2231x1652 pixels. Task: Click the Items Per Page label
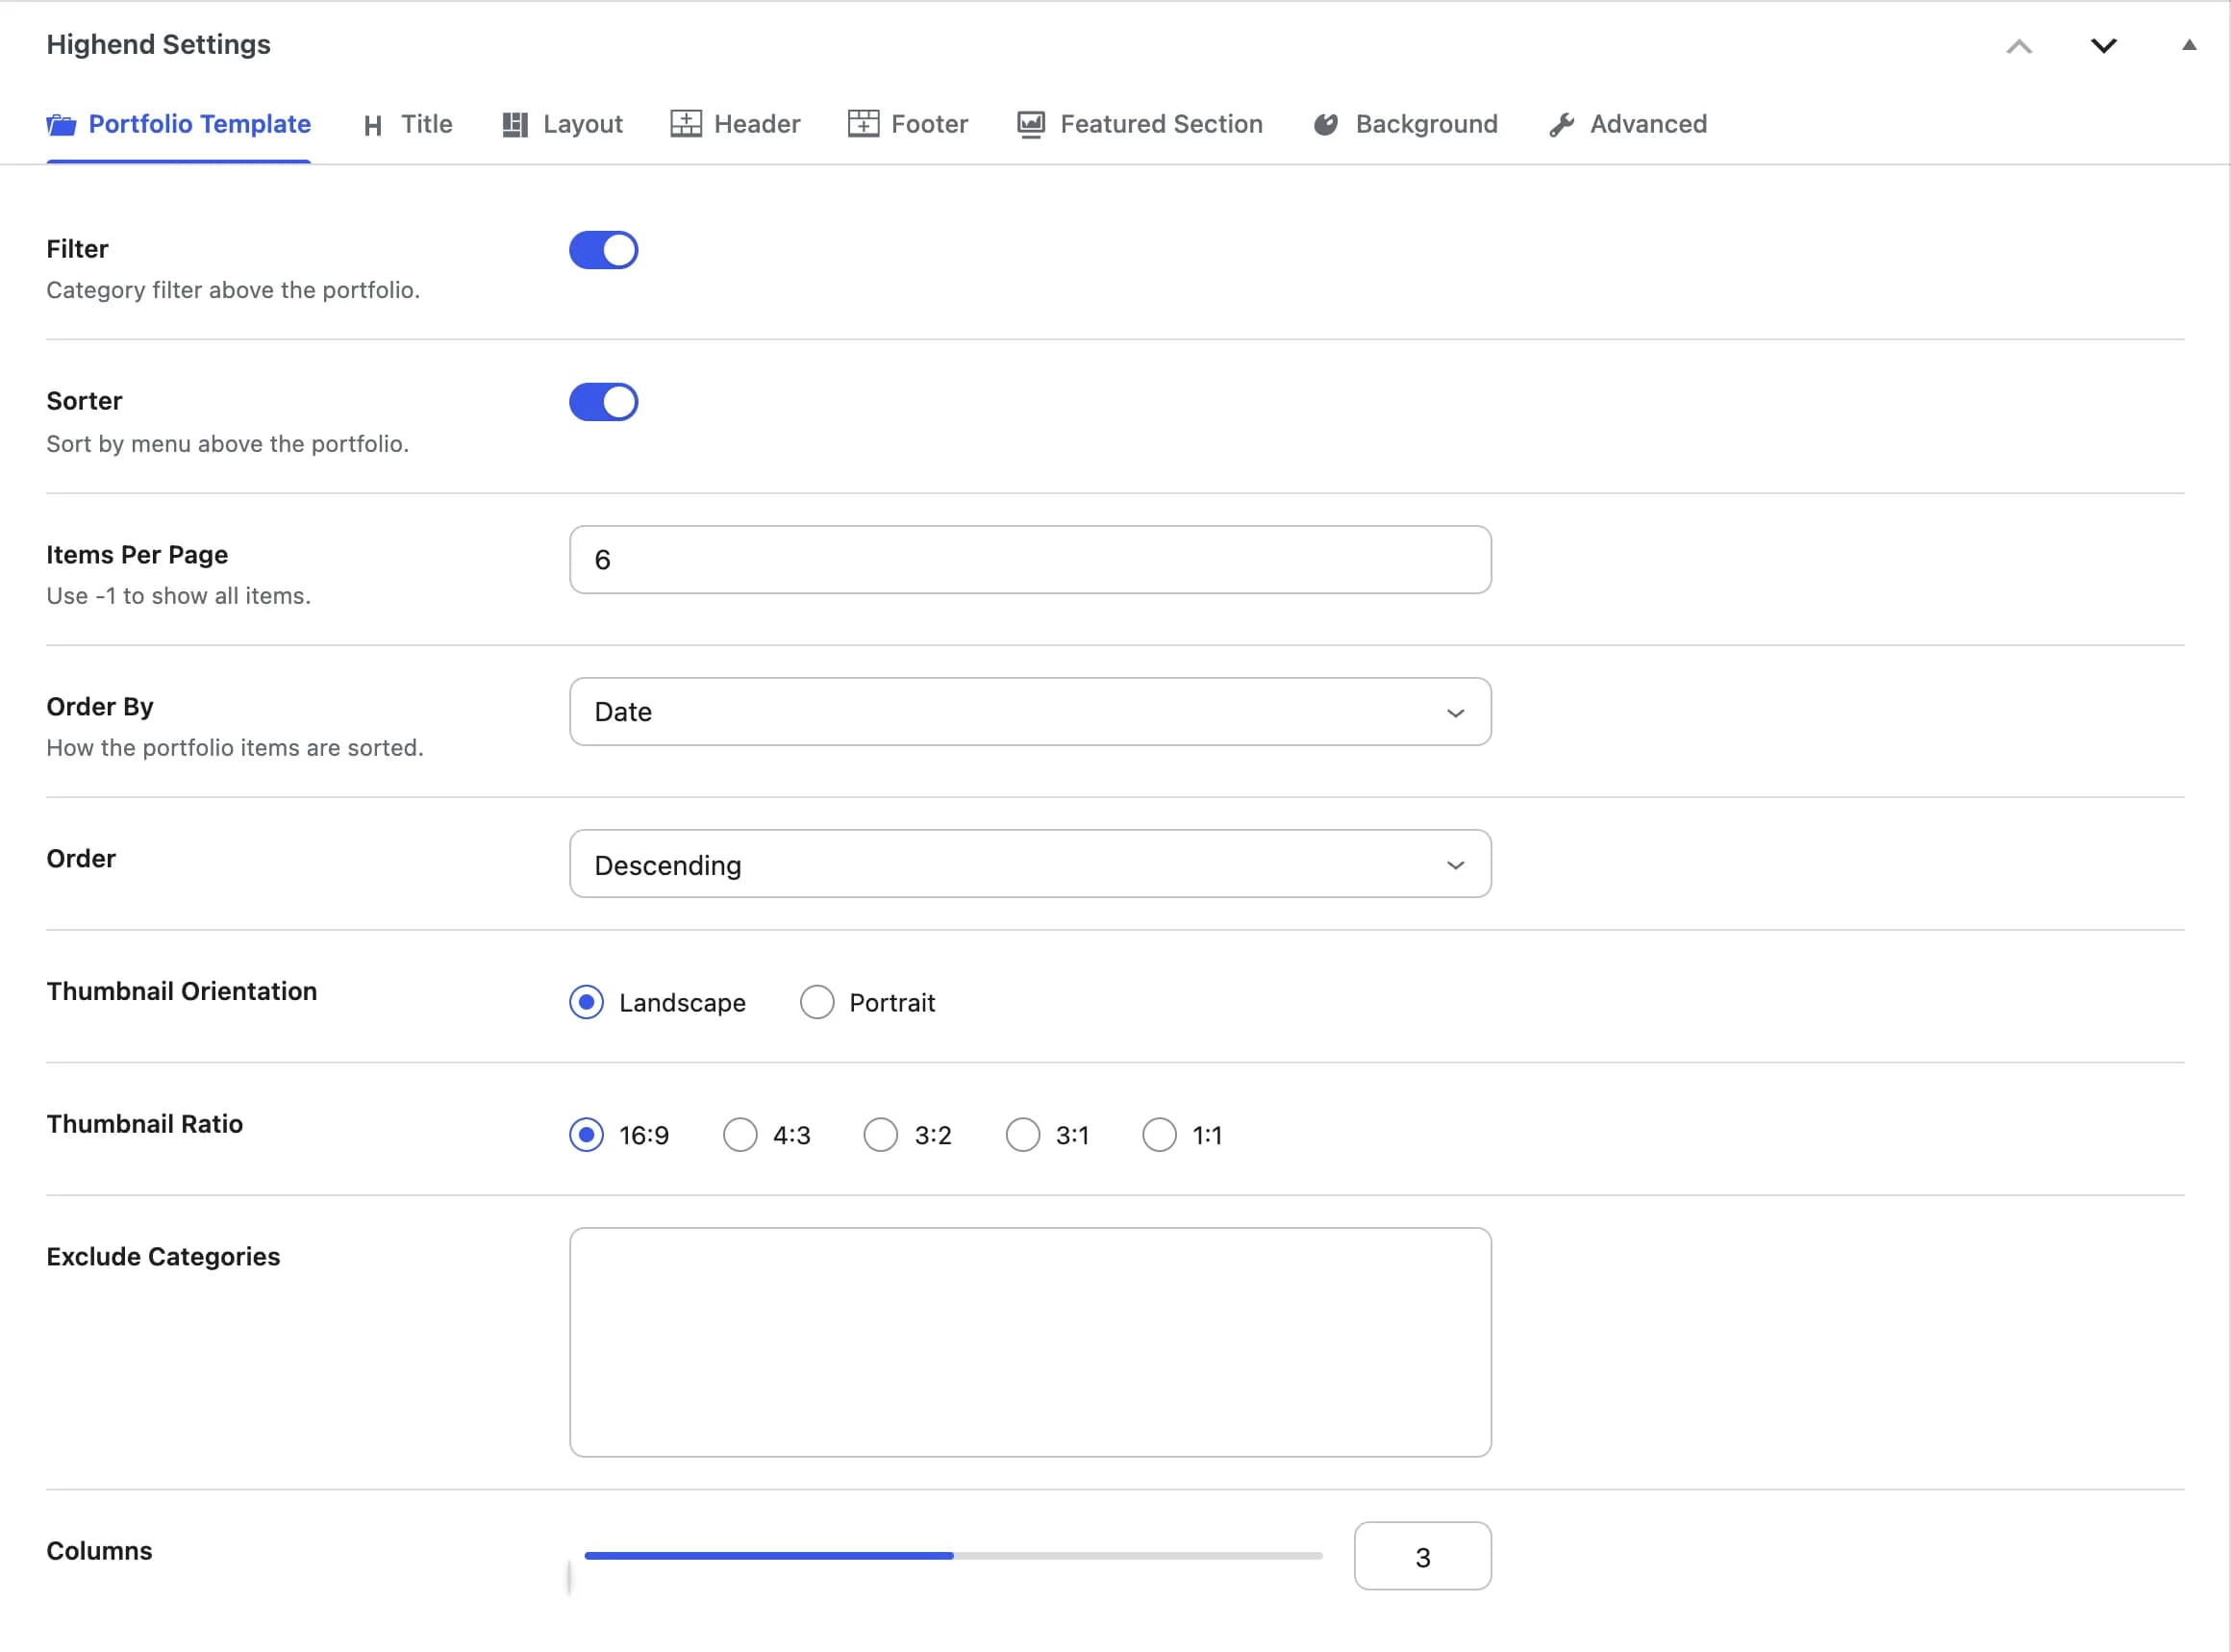[x=137, y=555]
